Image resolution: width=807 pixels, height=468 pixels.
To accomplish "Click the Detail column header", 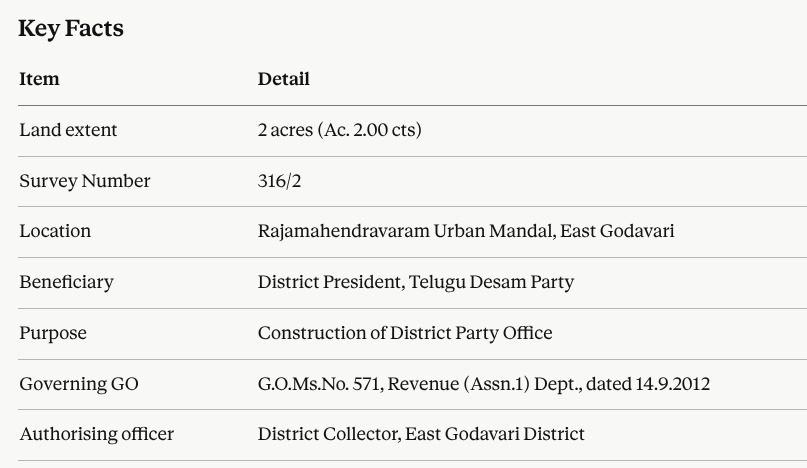I will 283,79.
